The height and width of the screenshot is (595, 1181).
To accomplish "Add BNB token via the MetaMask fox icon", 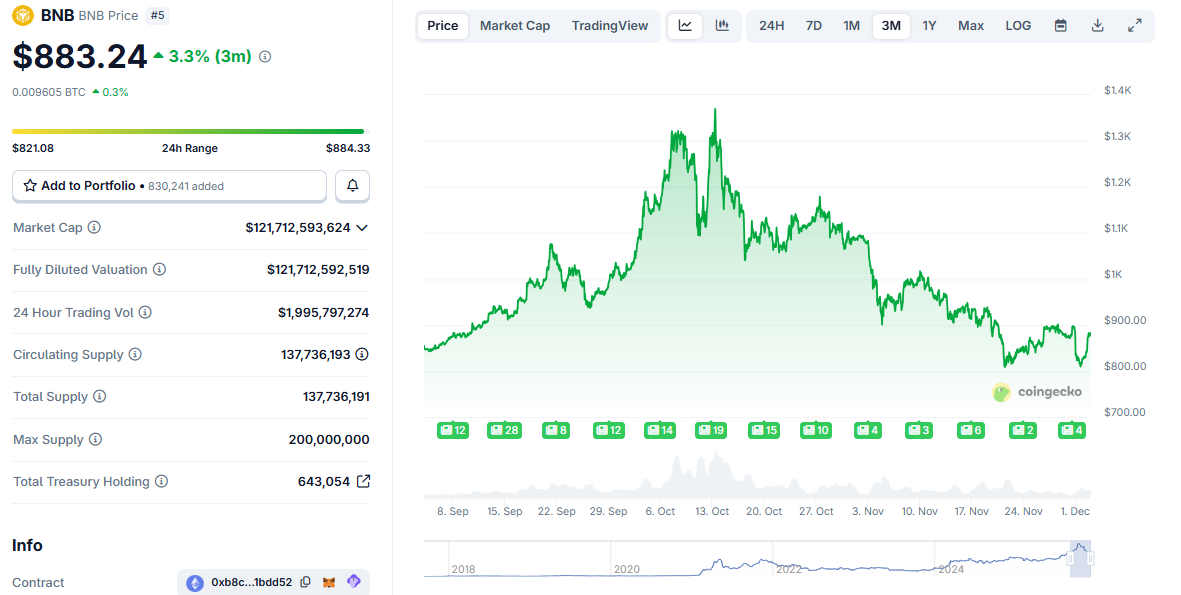I will coord(329,582).
